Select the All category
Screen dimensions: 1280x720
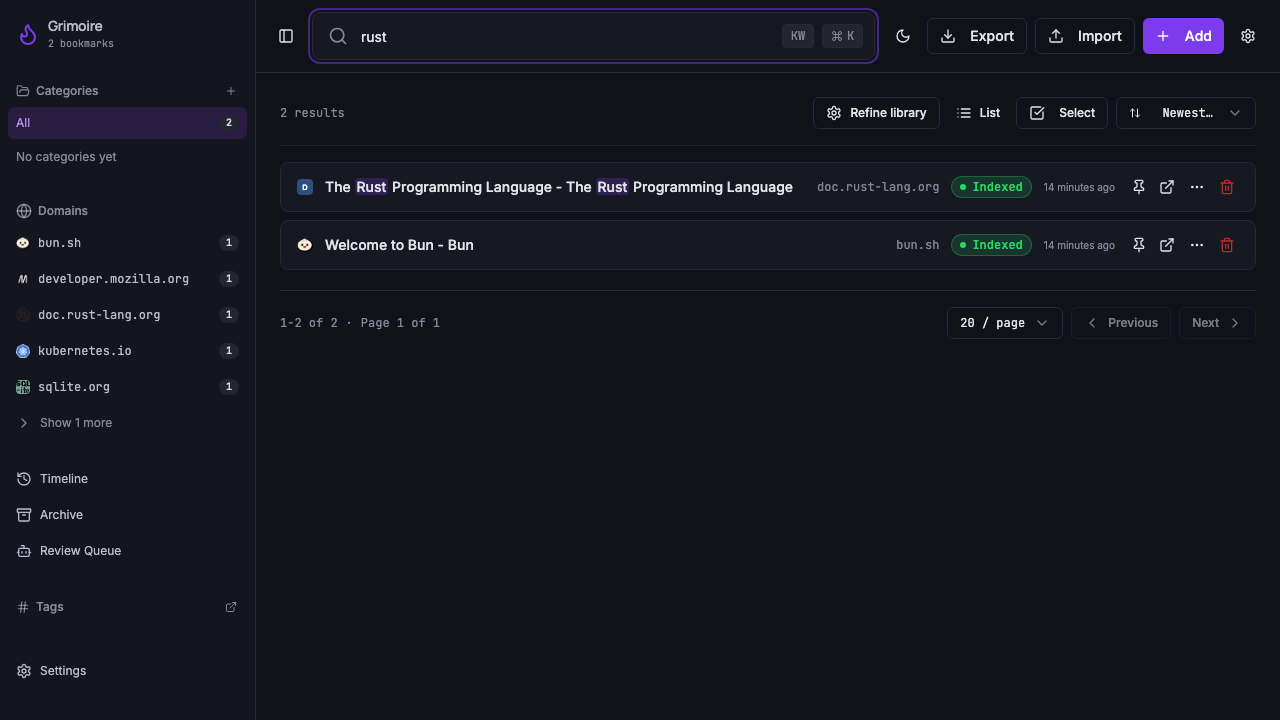(127, 123)
